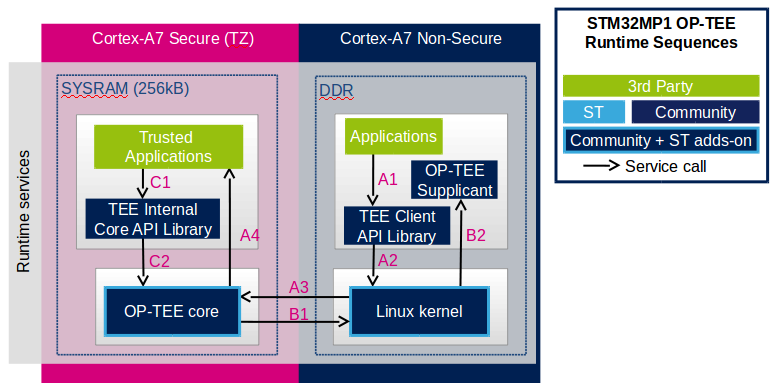
Task: Click the A3 arrow label
Action: (x=299, y=287)
